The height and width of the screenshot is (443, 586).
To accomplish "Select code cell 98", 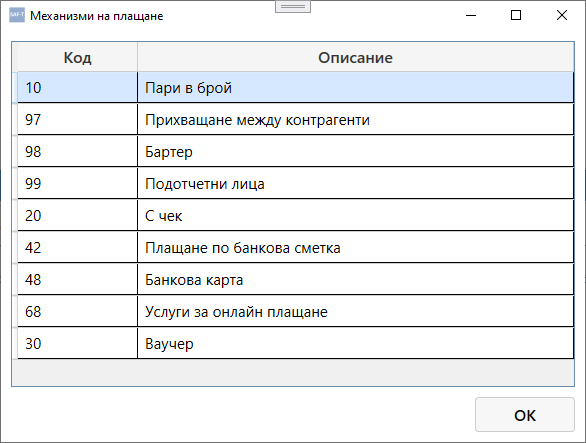I will 77,152.
